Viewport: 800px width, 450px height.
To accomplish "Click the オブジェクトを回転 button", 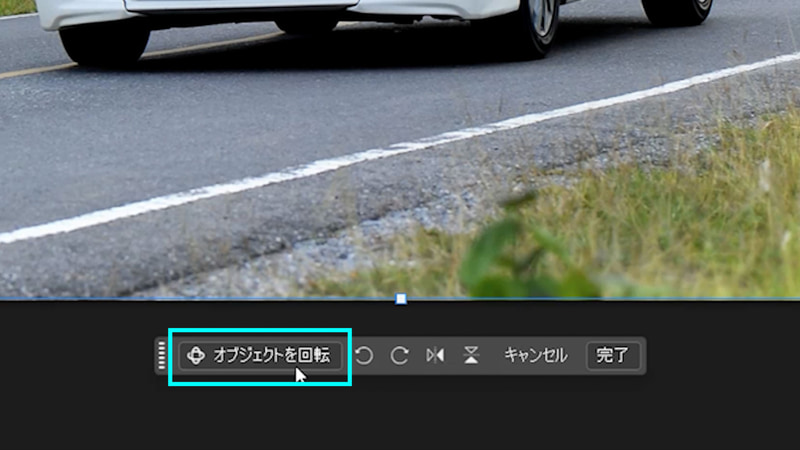I will click(260, 355).
